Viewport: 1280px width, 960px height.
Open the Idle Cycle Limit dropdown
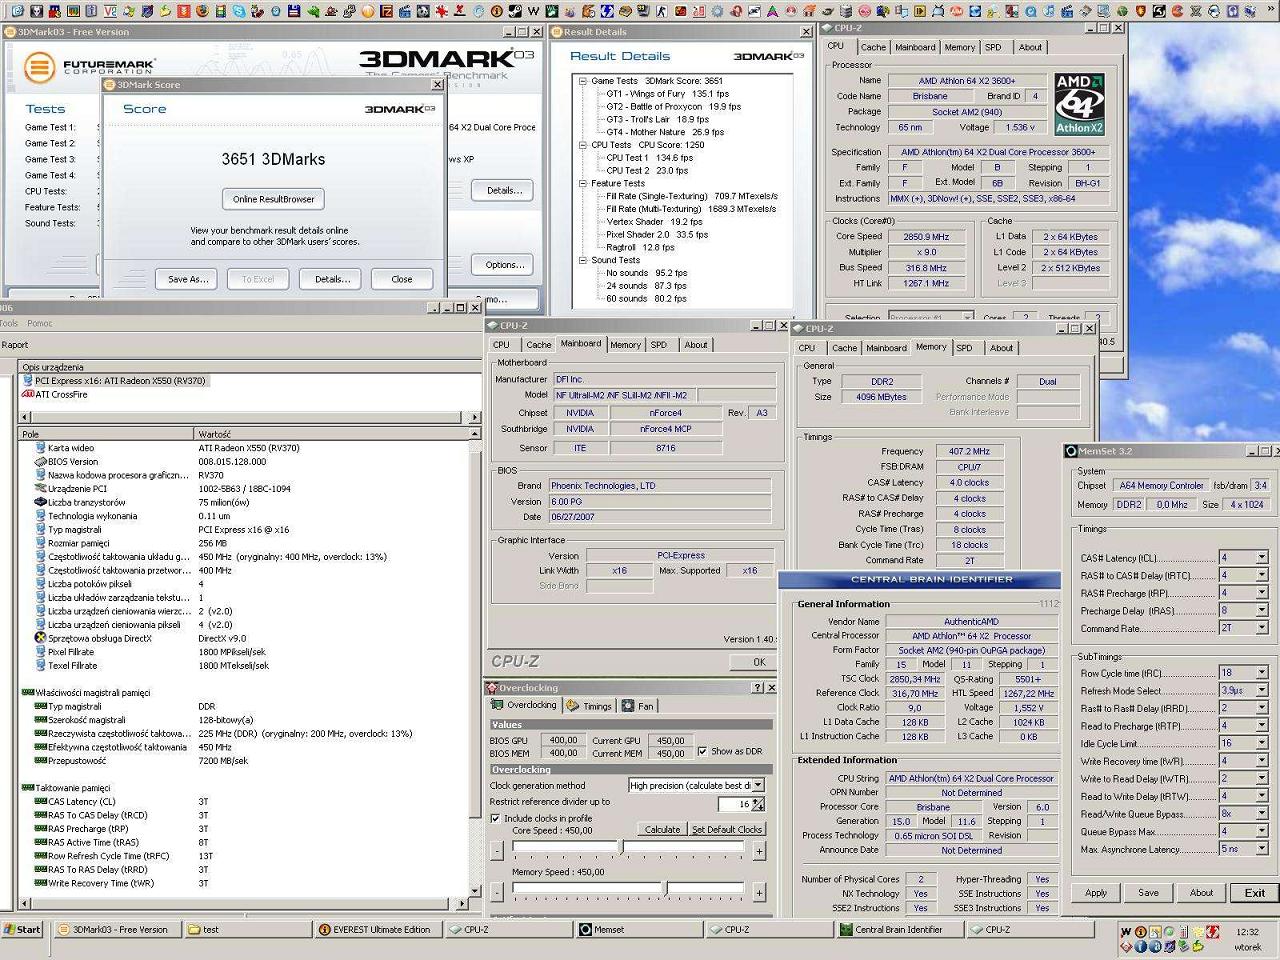click(x=1262, y=743)
